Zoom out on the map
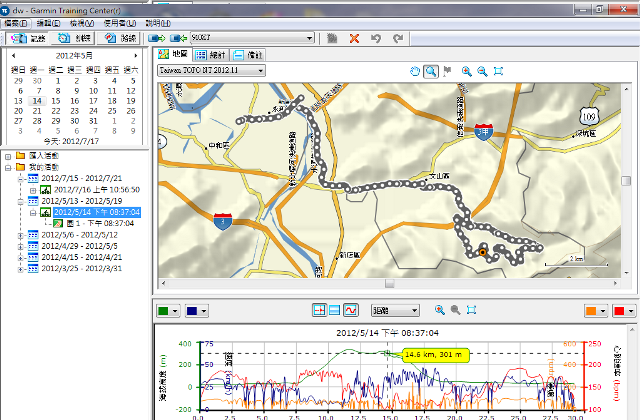This screenshot has height=420, width=640. 482,71
